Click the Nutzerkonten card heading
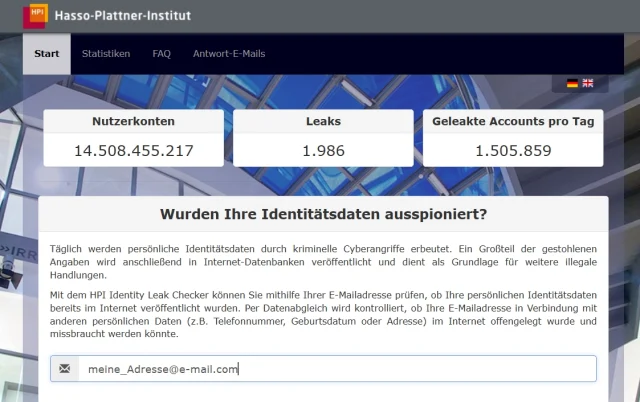The width and height of the screenshot is (640, 402). [x=133, y=121]
